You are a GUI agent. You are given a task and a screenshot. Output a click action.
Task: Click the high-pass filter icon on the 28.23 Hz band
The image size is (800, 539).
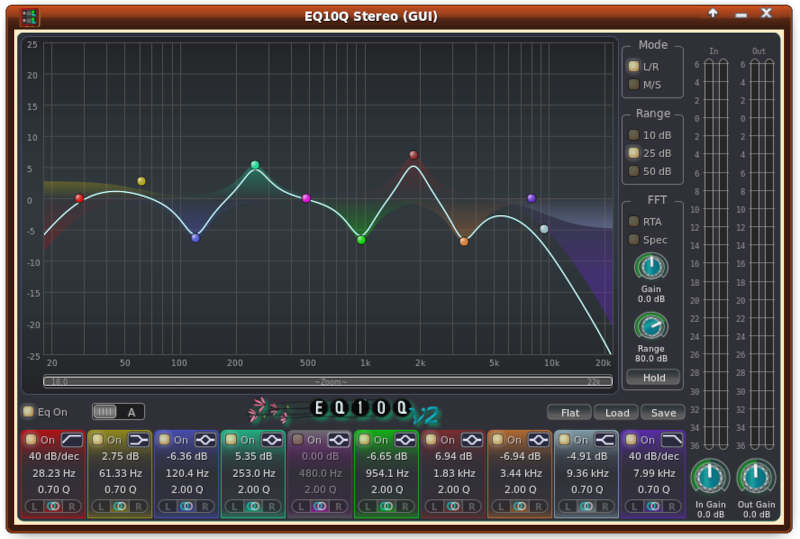point(72,440)
